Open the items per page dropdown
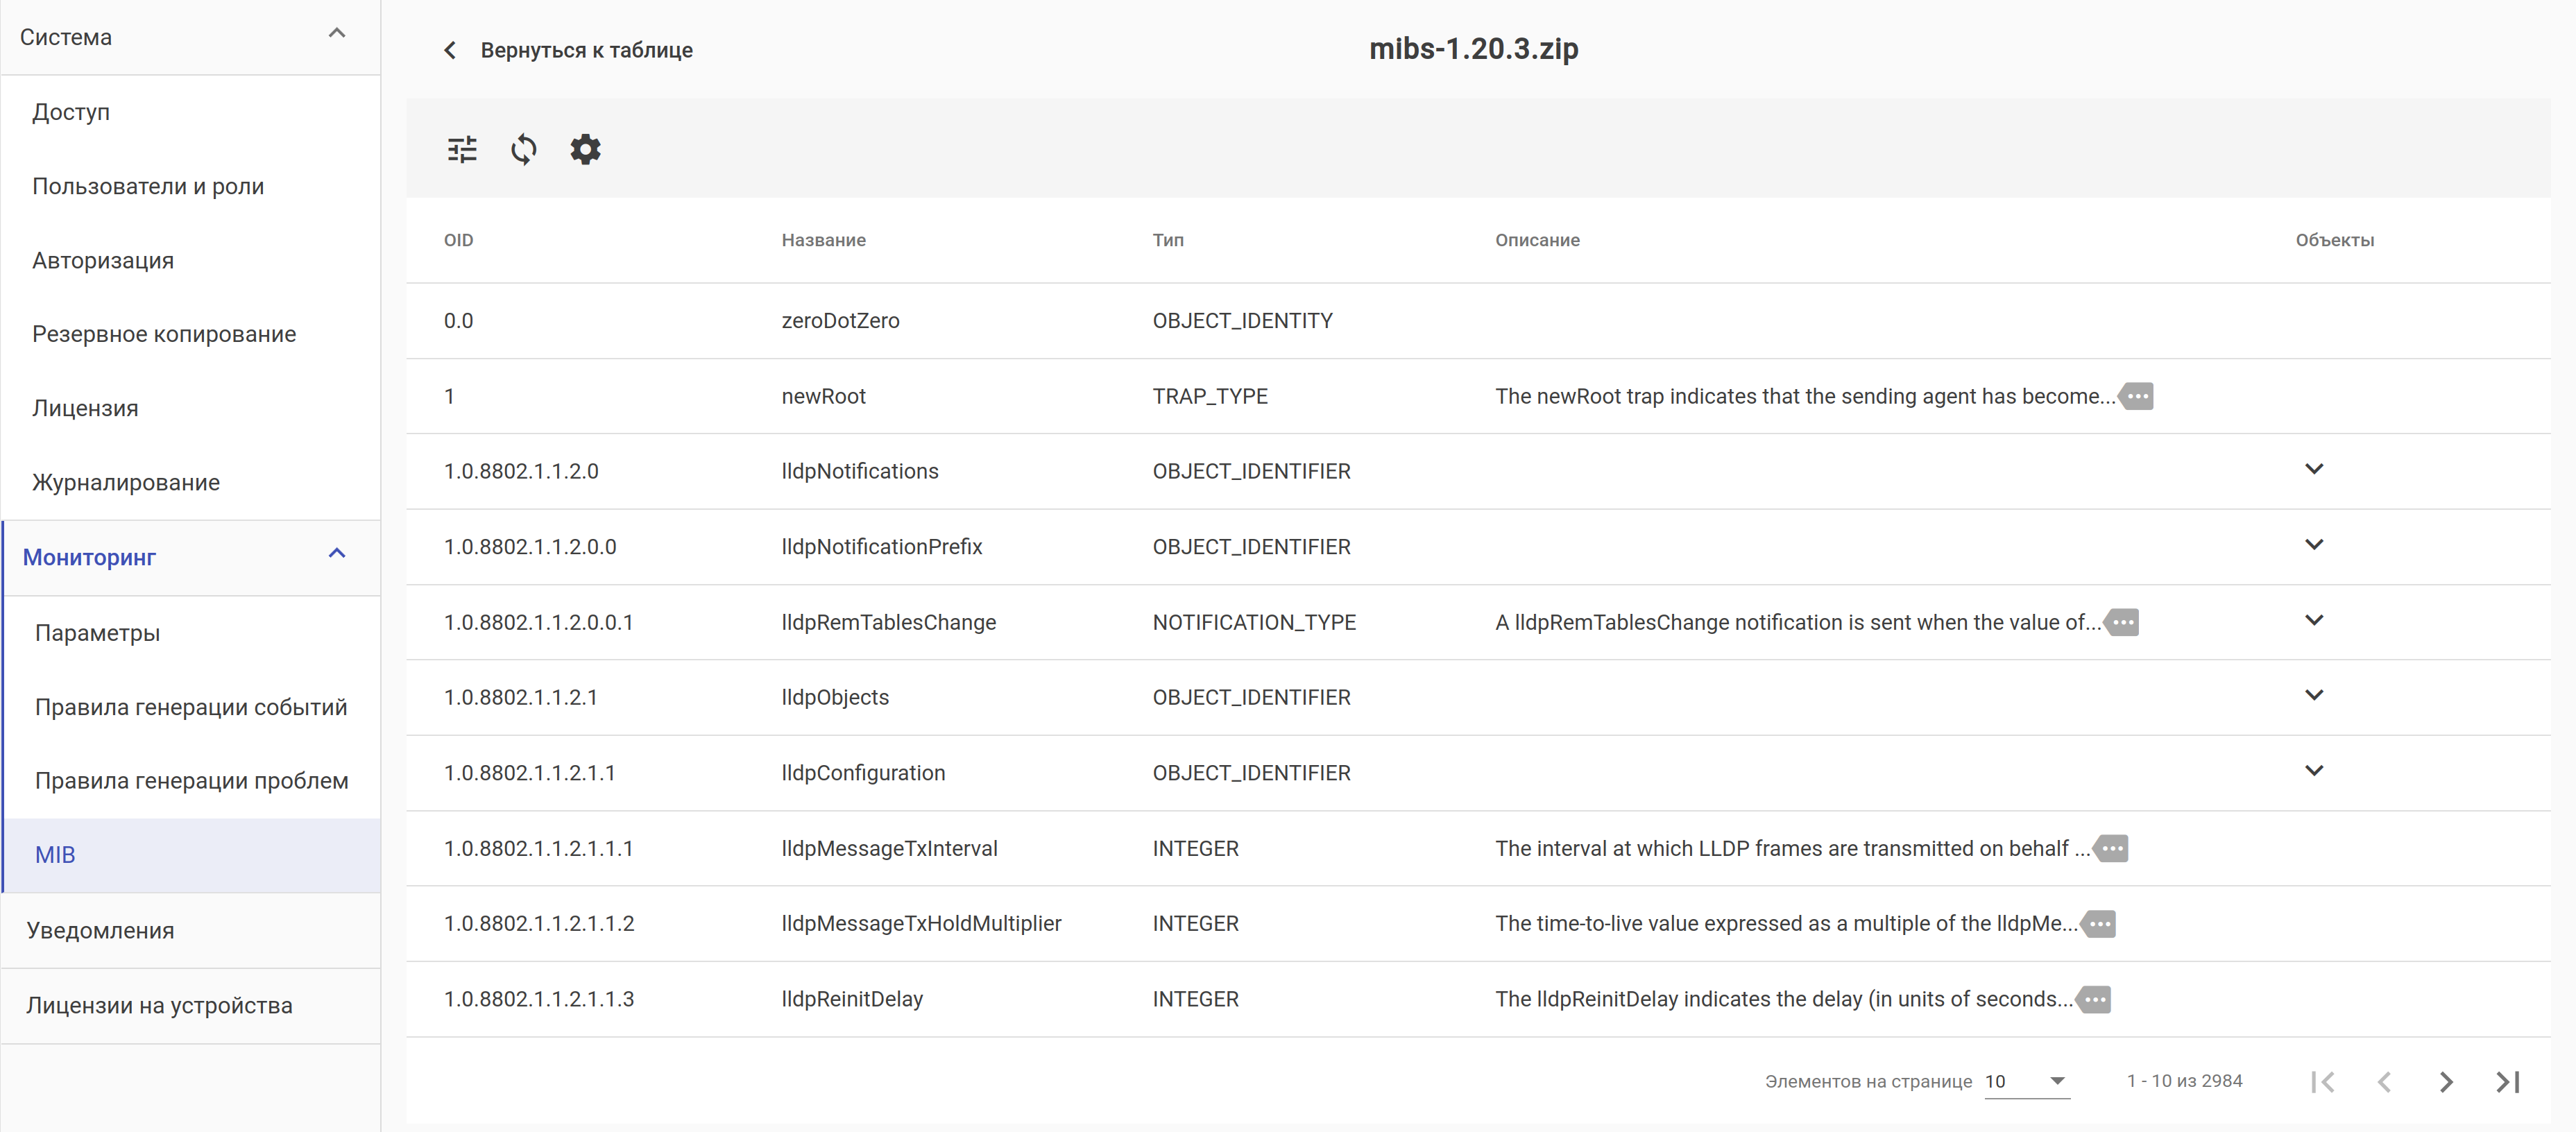The height and width of the screenshot is (1132, 2576). (x=2026, y=1081)
